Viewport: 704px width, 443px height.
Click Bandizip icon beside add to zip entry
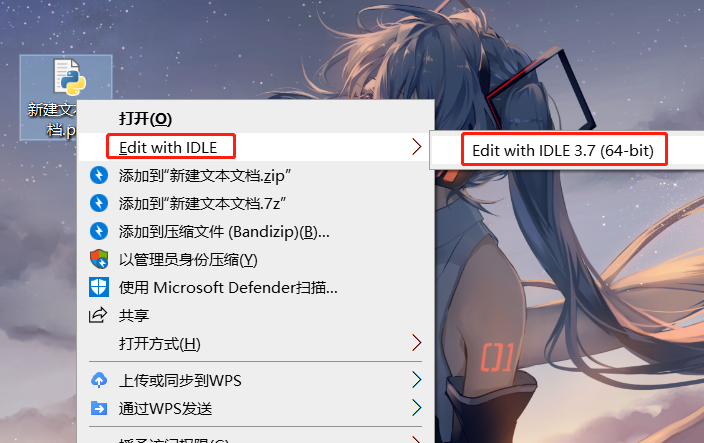(x=99, y=175)
